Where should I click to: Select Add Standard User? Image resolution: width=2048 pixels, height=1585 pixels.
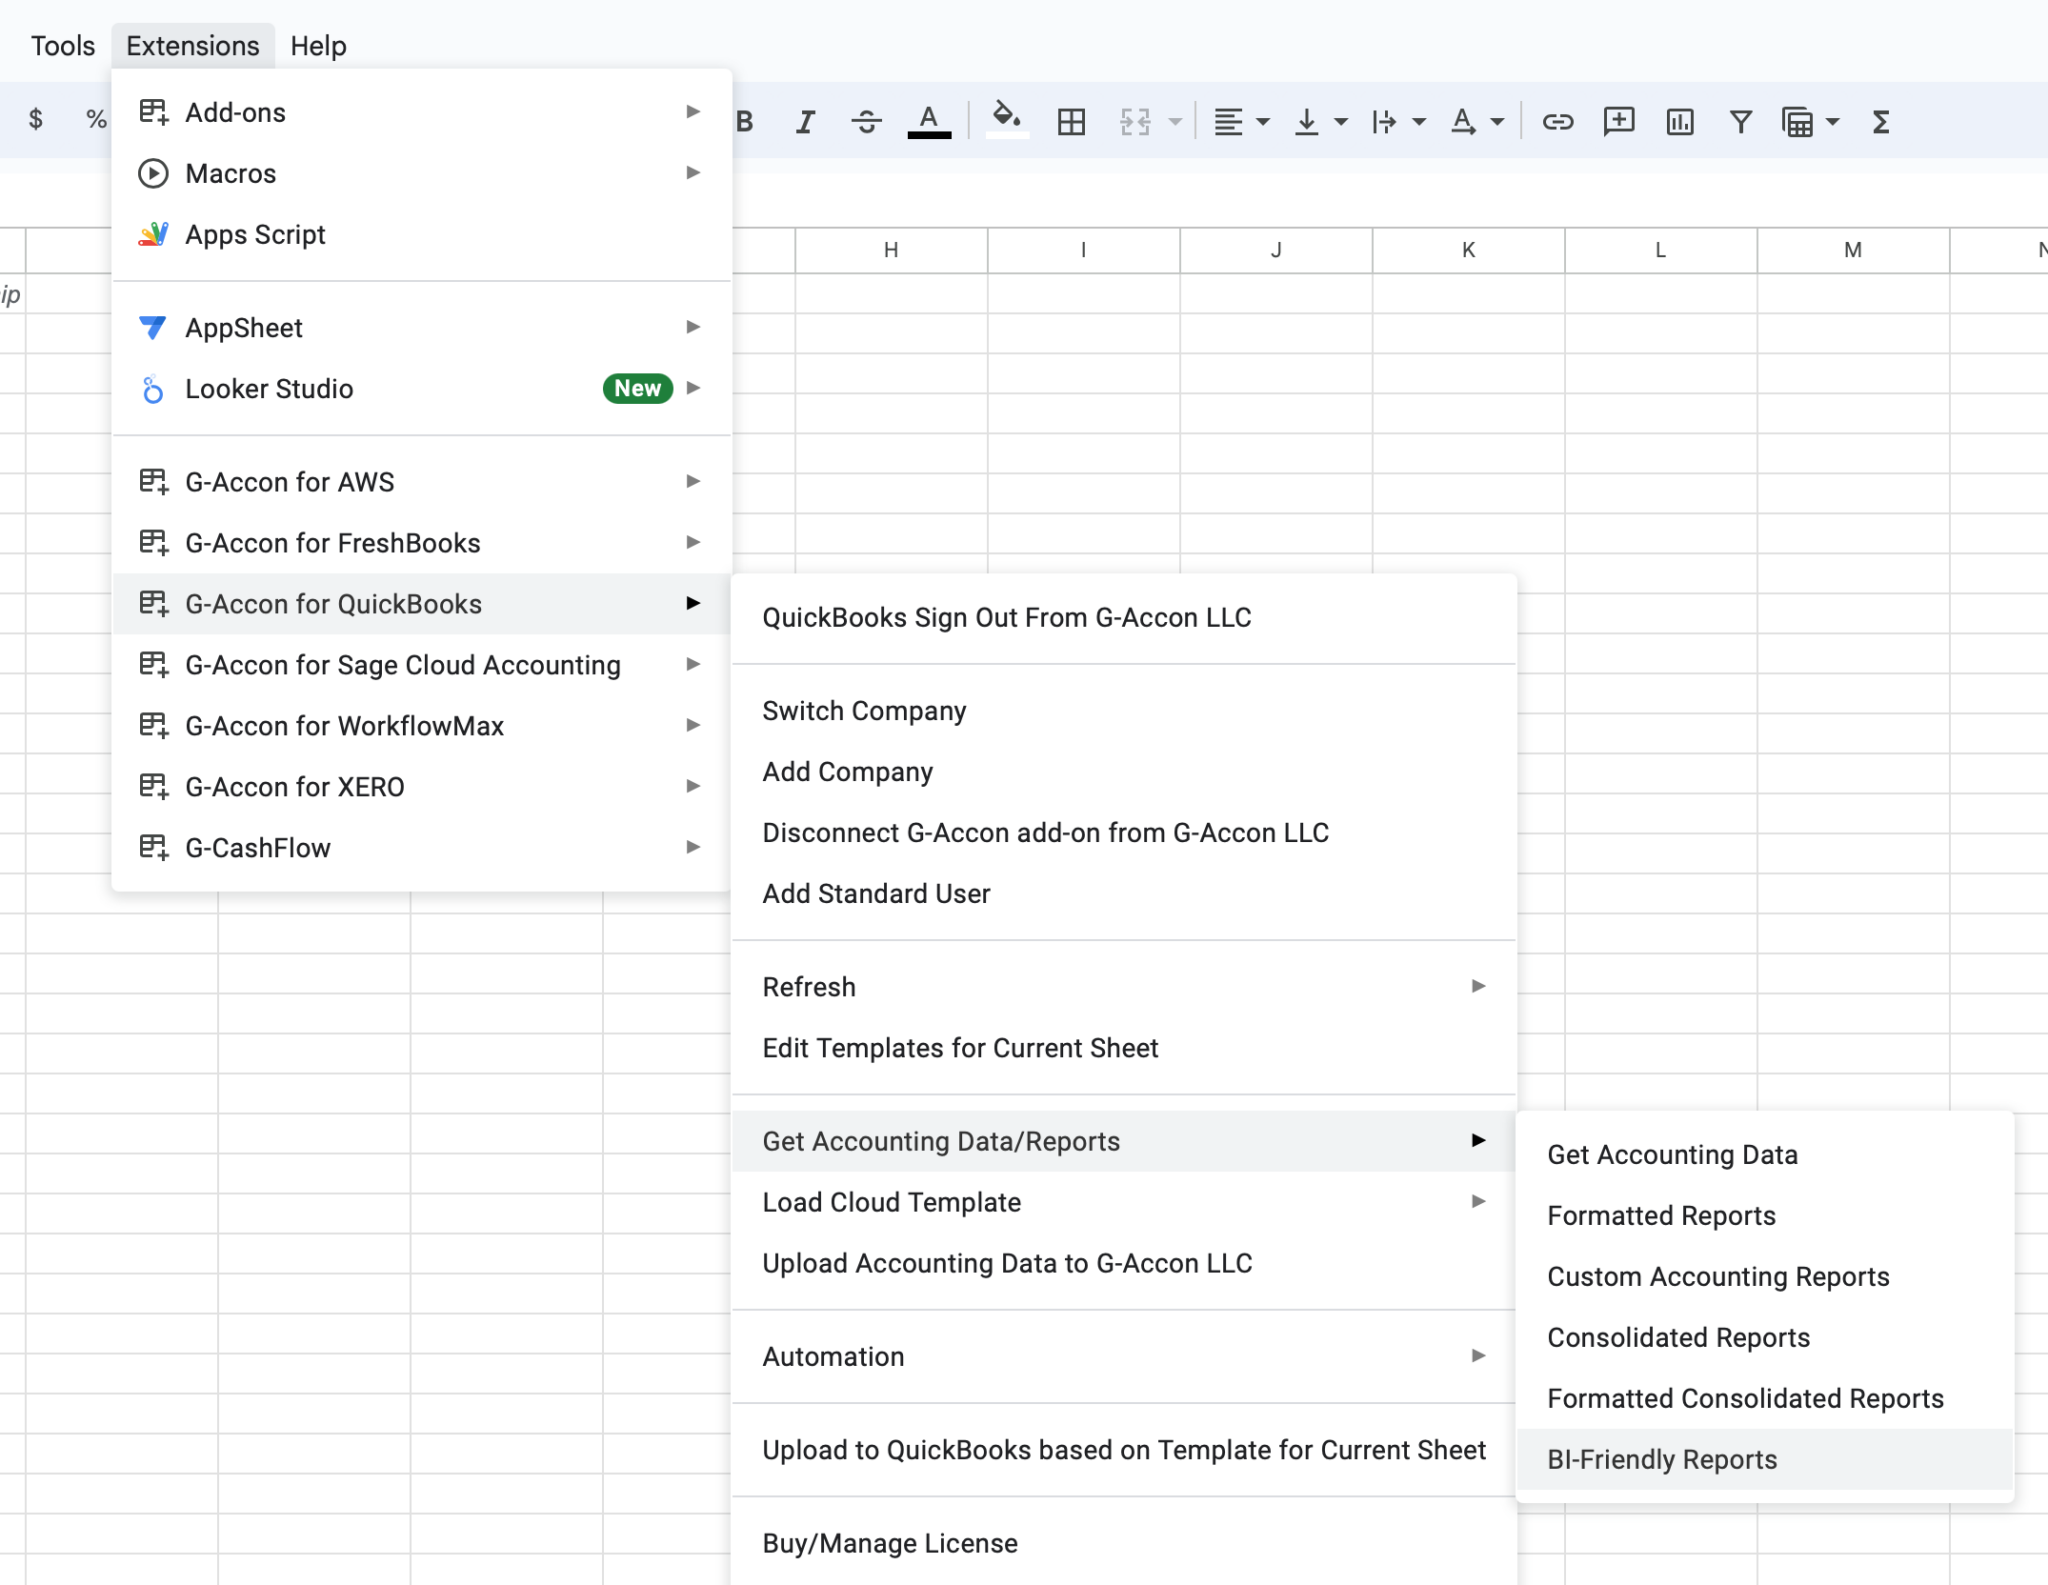pos(1124,893)
